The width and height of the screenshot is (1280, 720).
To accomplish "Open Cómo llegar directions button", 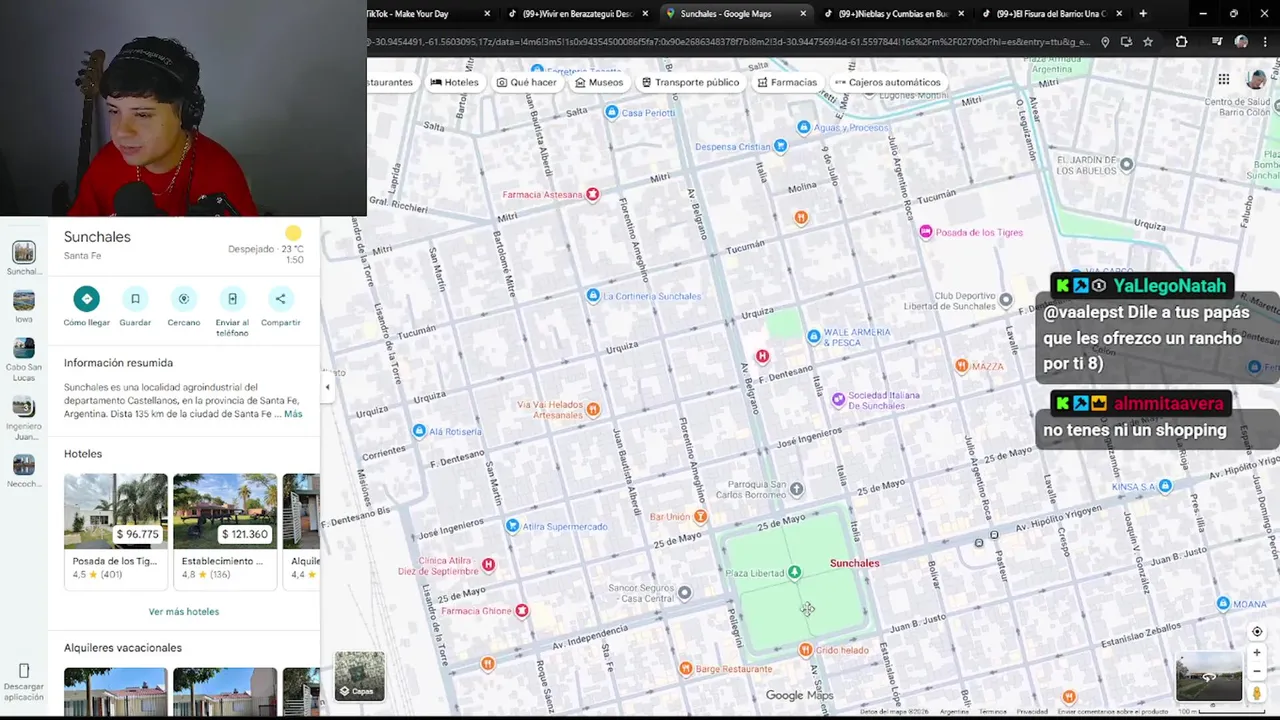I will tap(86, 299).
